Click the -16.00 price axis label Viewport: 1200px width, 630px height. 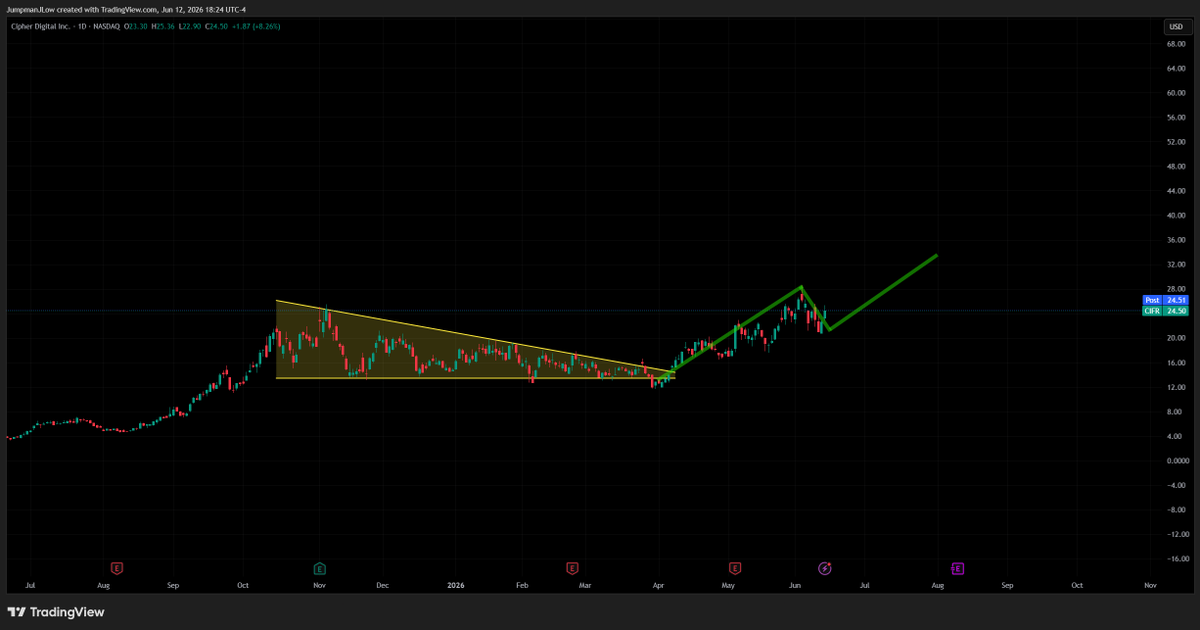(1174, 559)
